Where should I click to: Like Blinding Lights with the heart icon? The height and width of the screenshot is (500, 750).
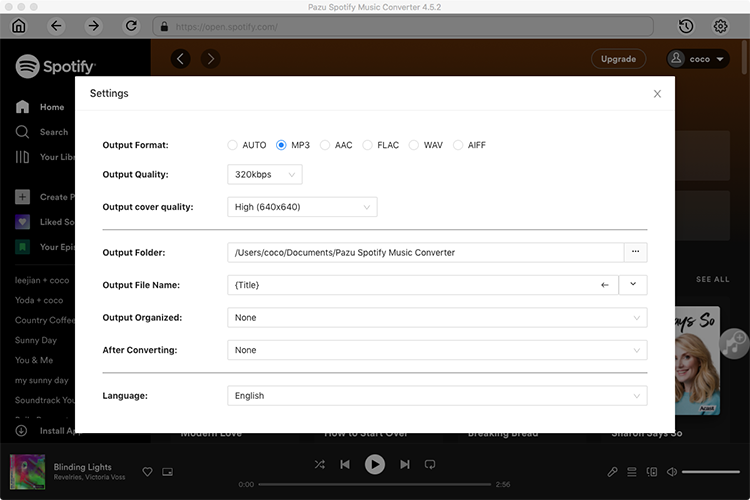(x=147, y=471)
